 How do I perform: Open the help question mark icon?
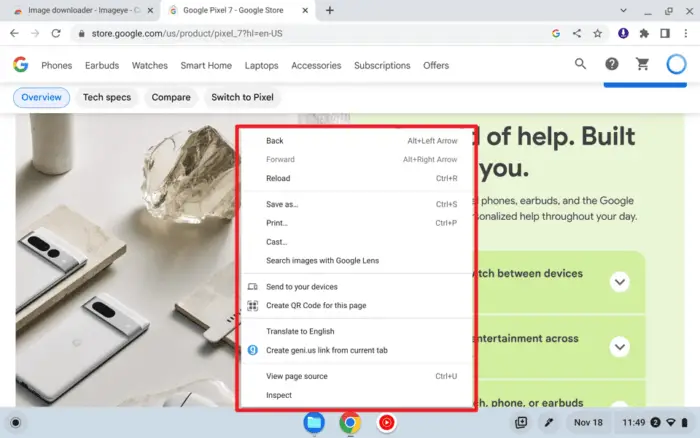coord(612,64)
